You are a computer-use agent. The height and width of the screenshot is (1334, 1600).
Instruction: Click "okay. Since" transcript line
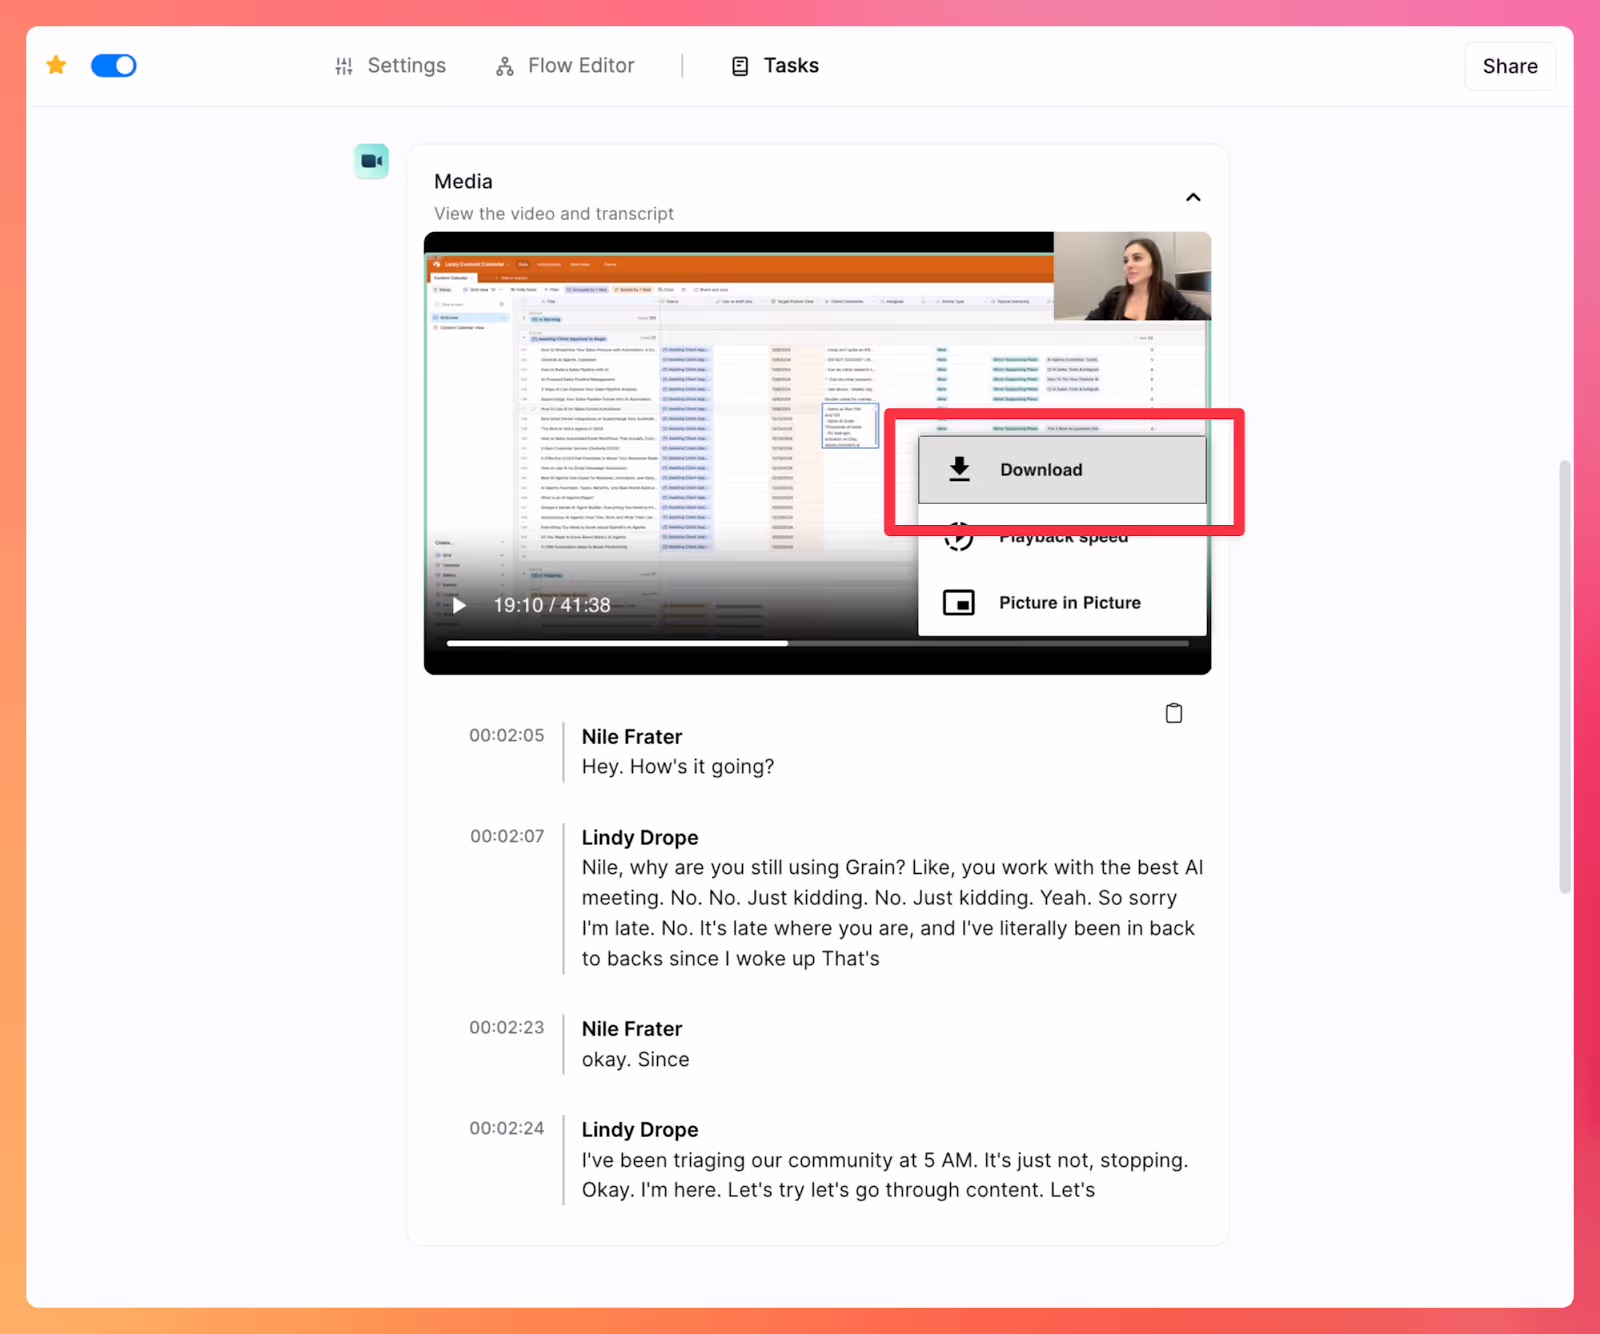click(x=636, y=1059)
